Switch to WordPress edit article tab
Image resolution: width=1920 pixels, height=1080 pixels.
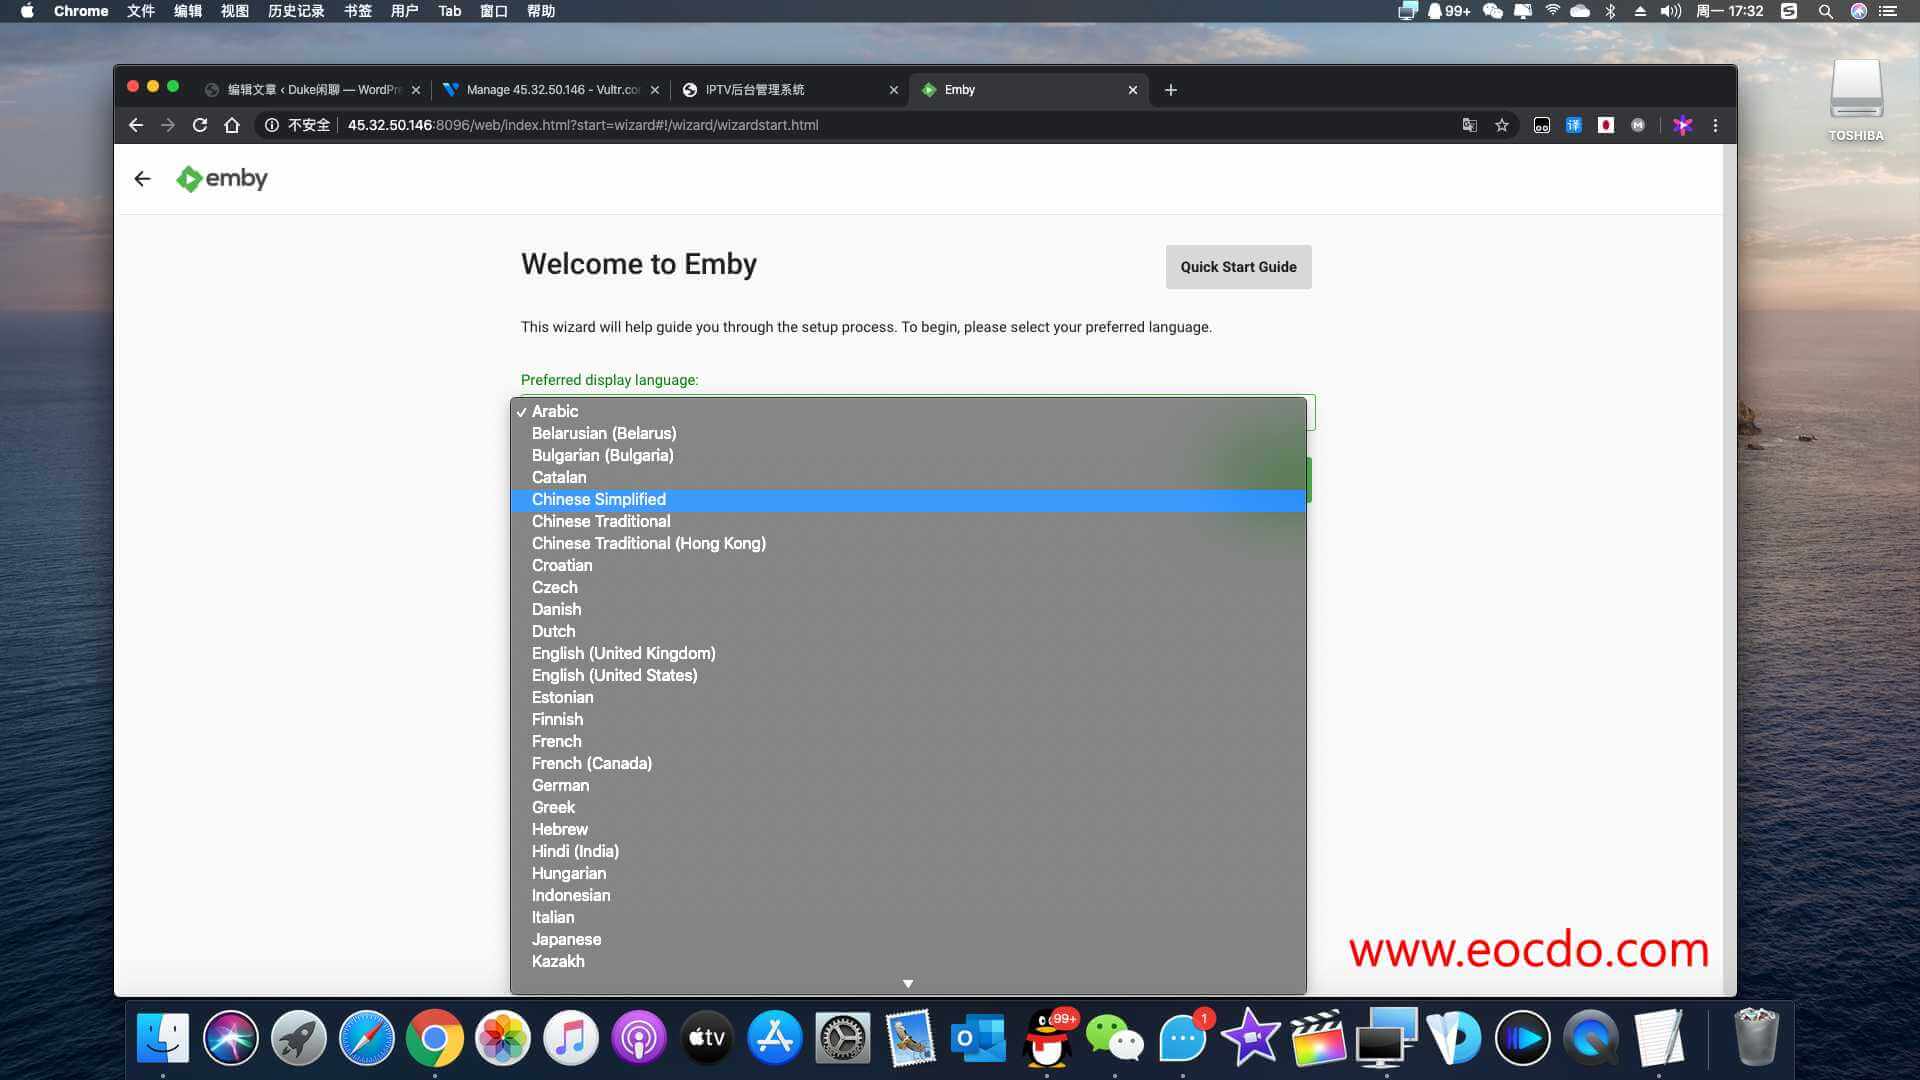(312, 90)
